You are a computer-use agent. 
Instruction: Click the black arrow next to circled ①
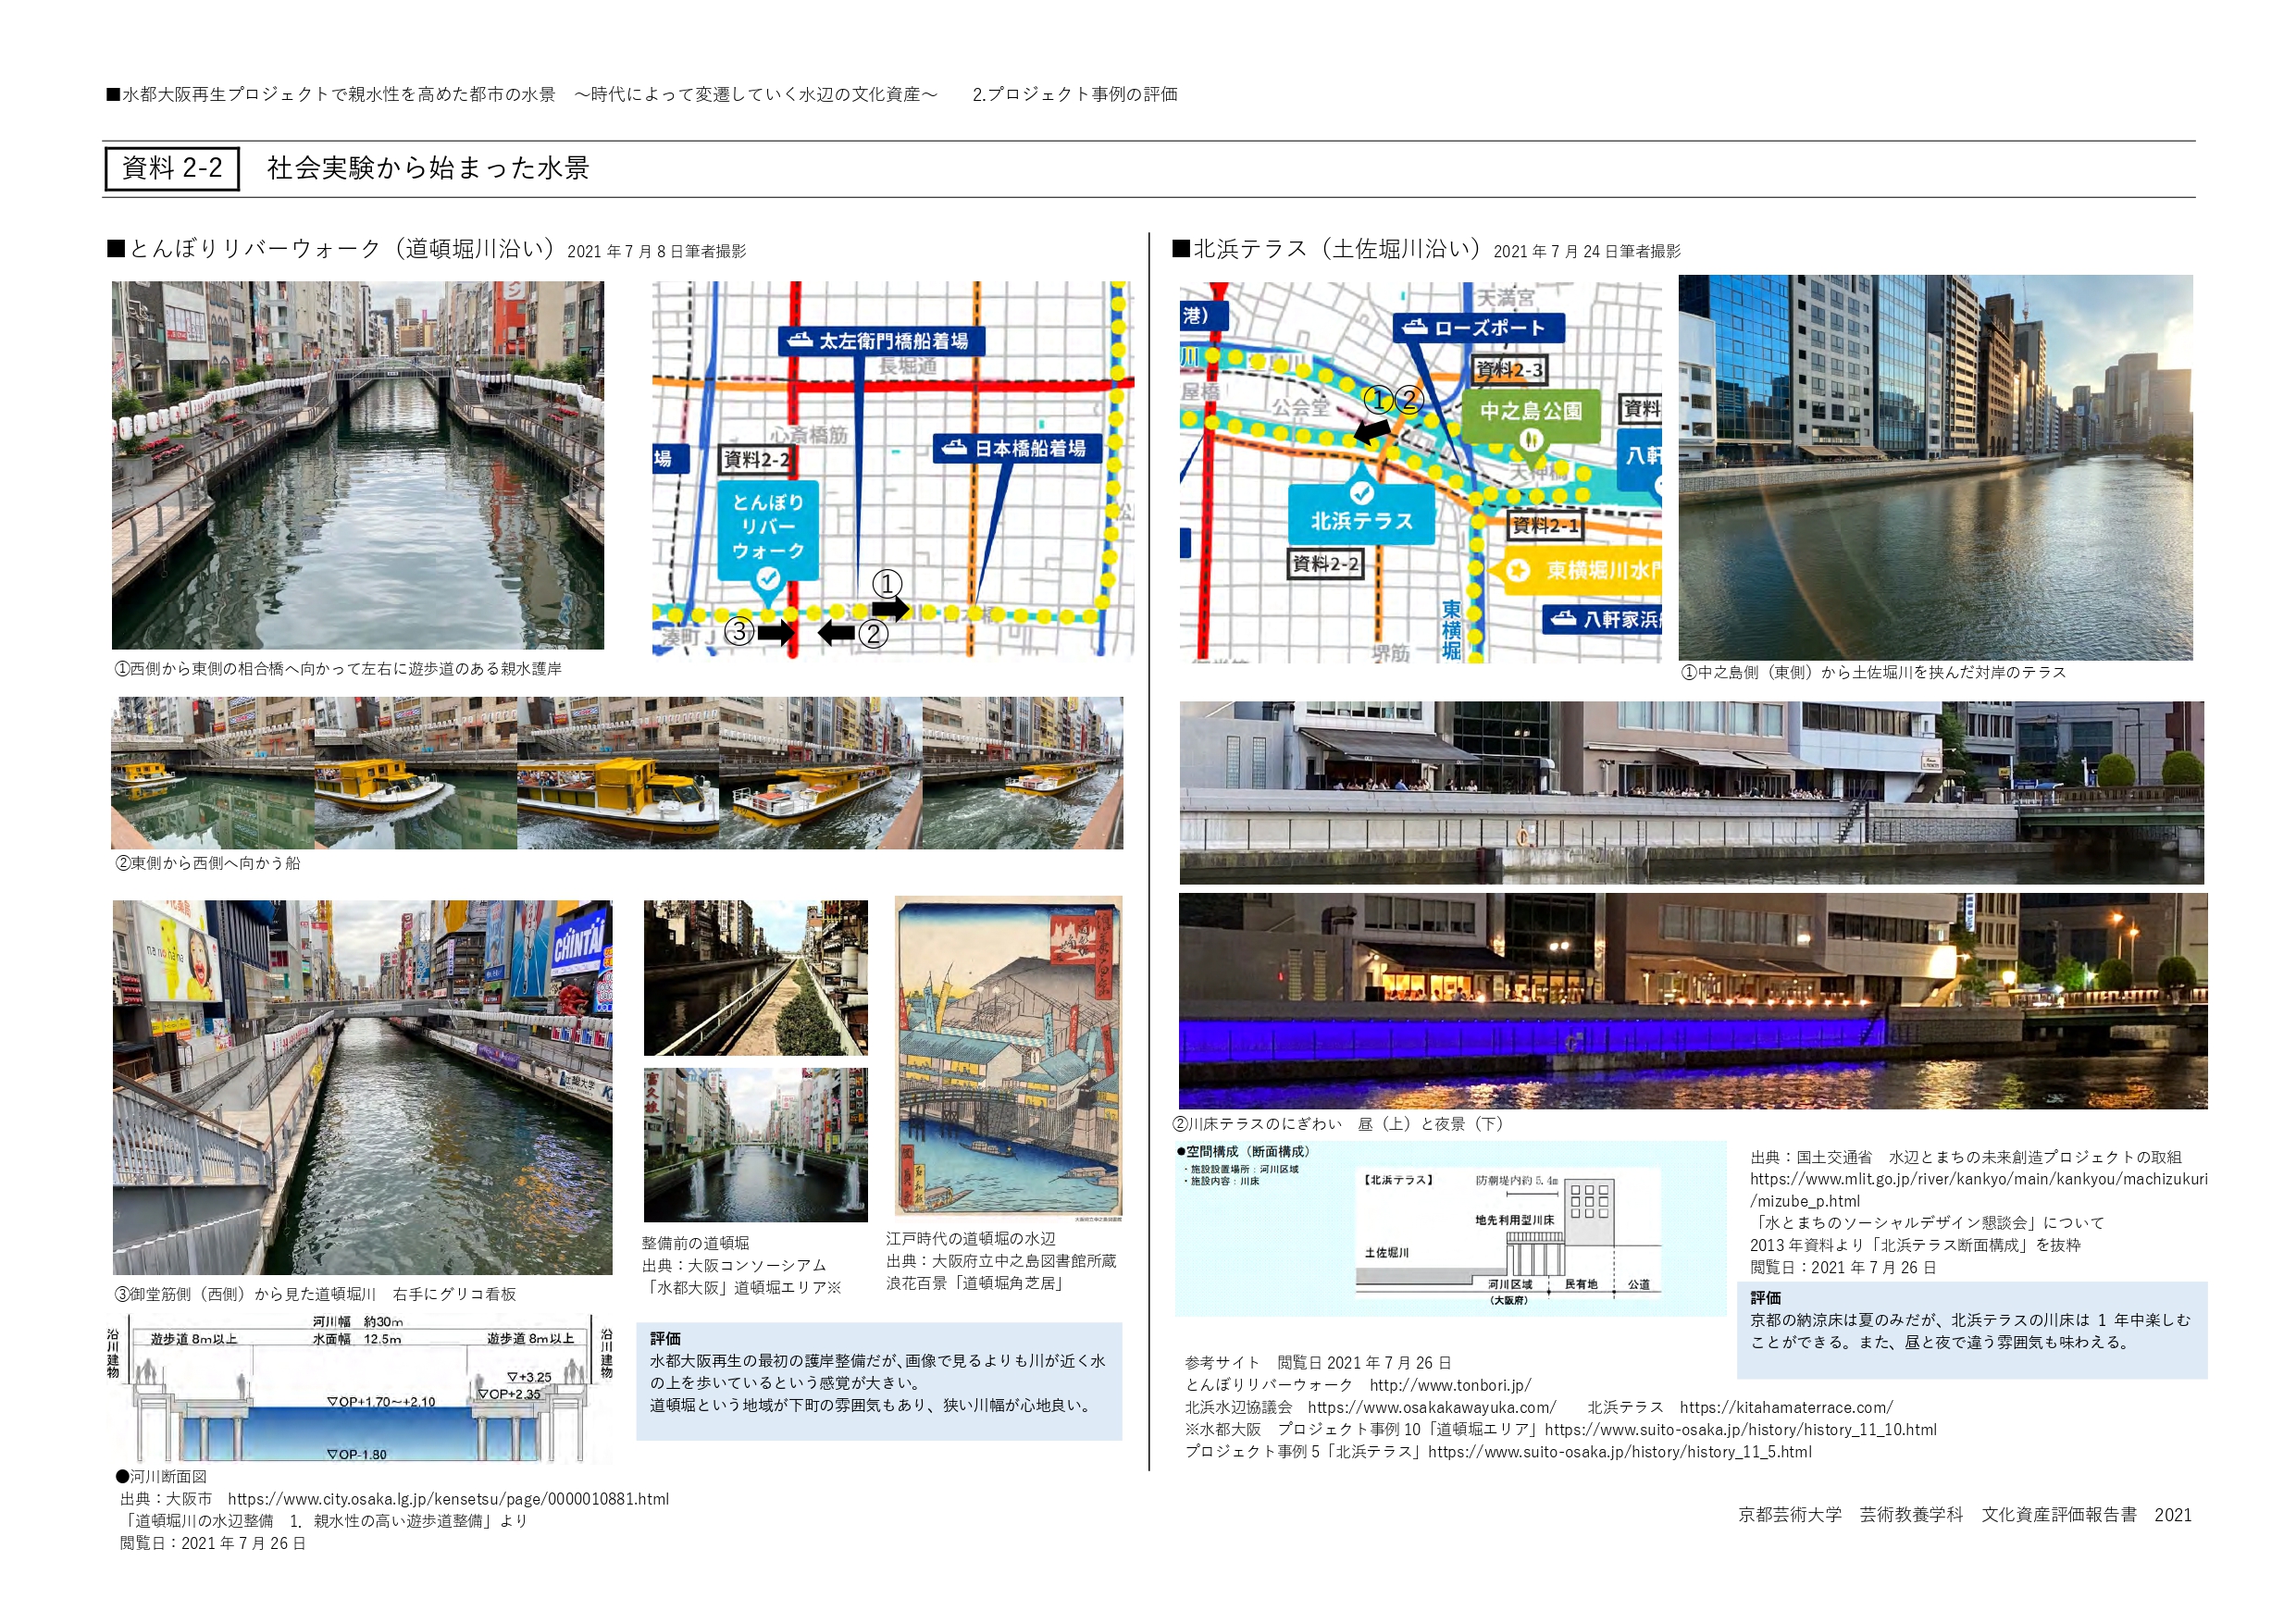coord(890,608)
